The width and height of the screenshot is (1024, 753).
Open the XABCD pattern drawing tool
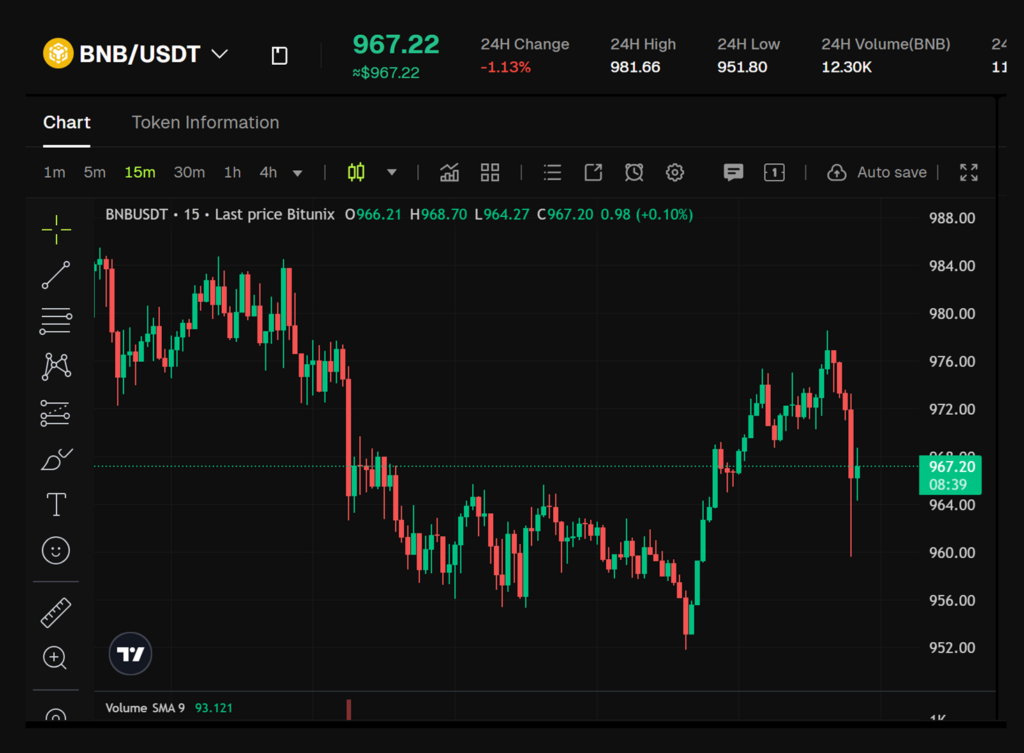point(56,367)
